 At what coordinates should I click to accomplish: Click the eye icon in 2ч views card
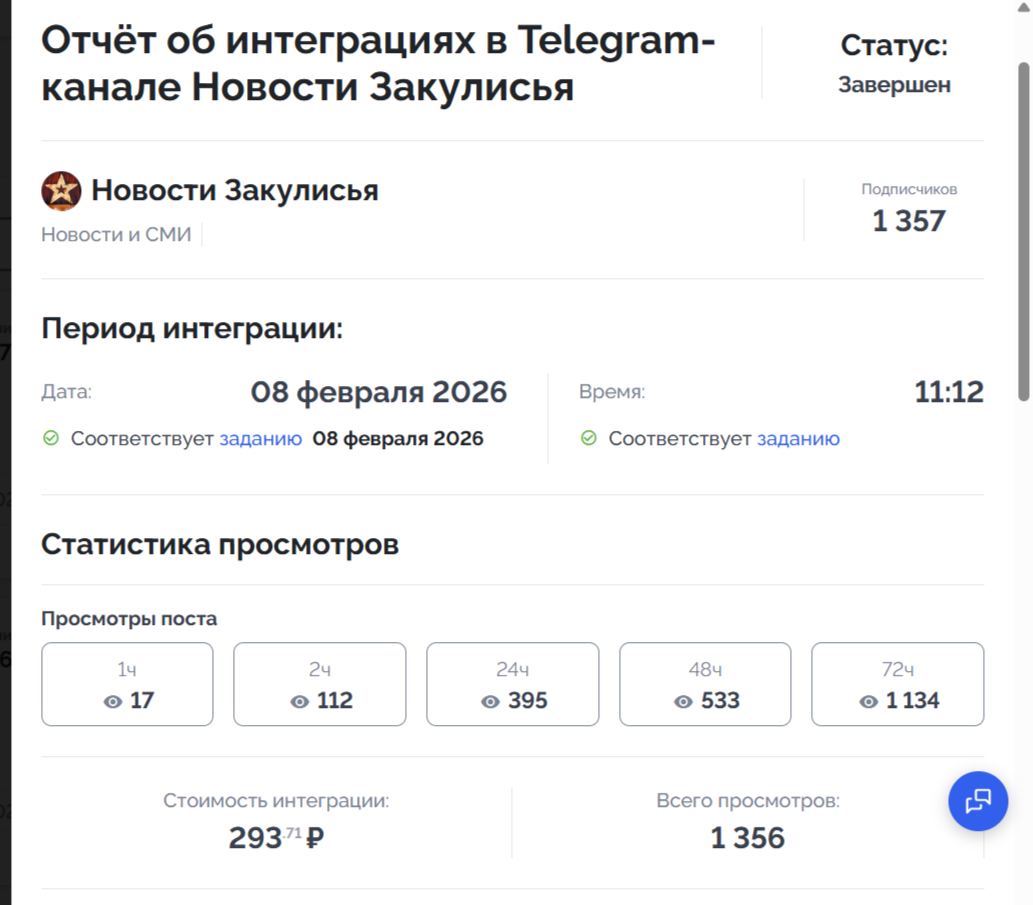click(300, 702)
